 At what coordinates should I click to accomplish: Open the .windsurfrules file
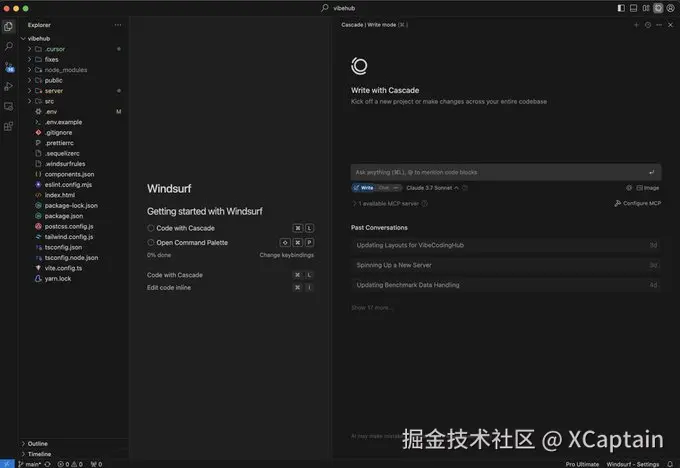coord(65,164)
